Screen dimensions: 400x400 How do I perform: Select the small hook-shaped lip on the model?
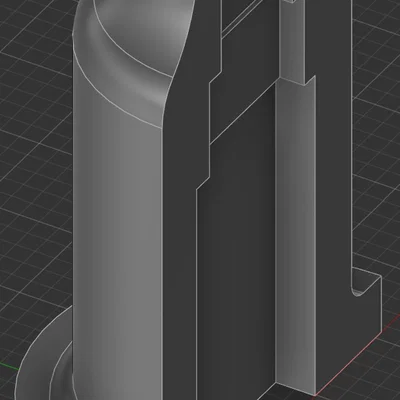[366, 283]
